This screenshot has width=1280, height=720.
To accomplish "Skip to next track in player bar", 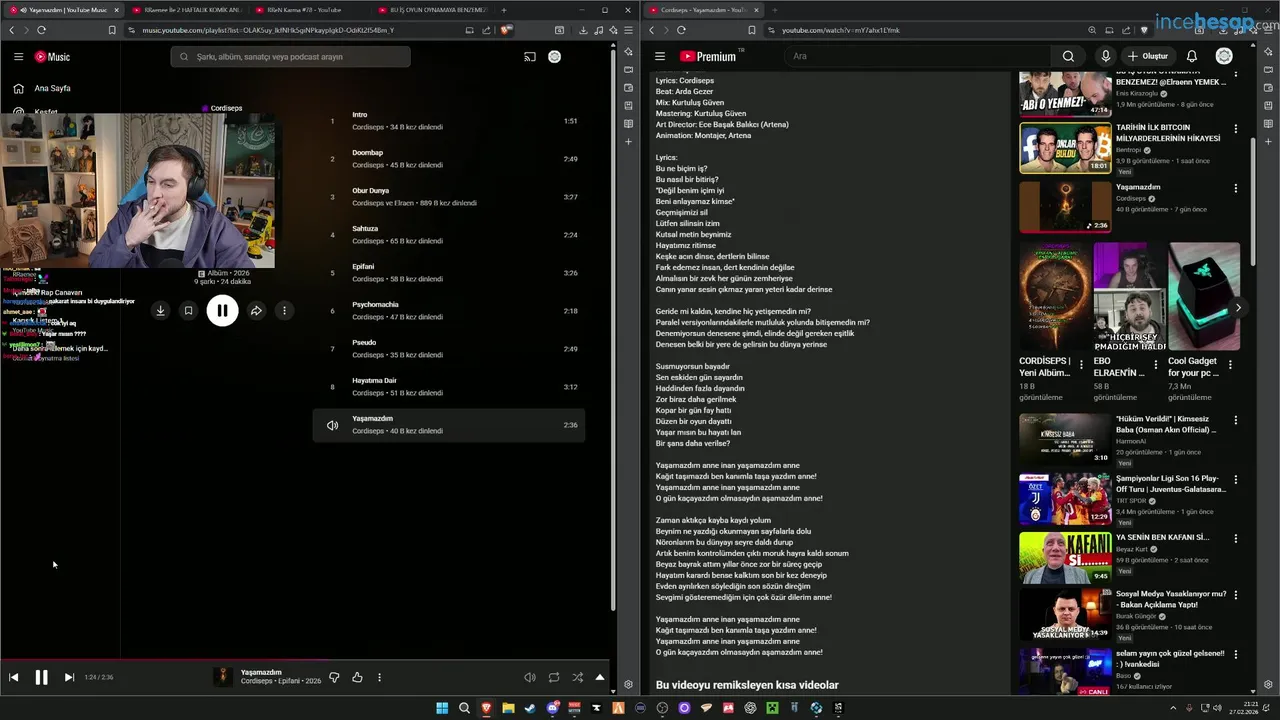I will (69, 677).
